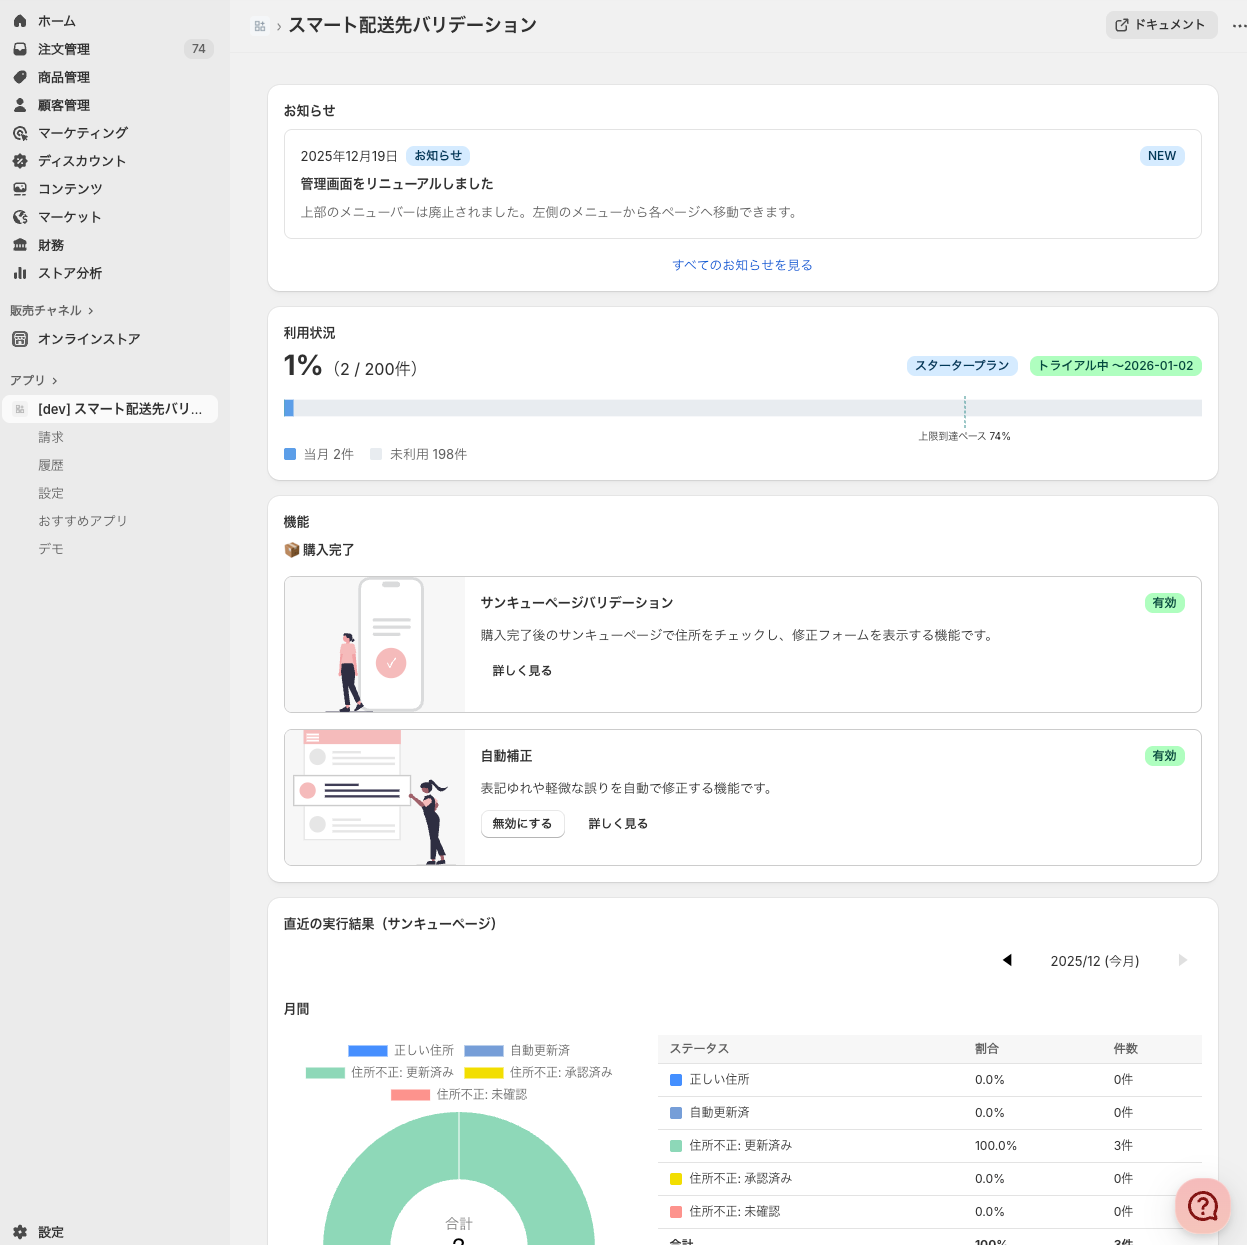Click the 74 orders count badge
Screen dimensions: 1247x1245
[x=199, y=49]
